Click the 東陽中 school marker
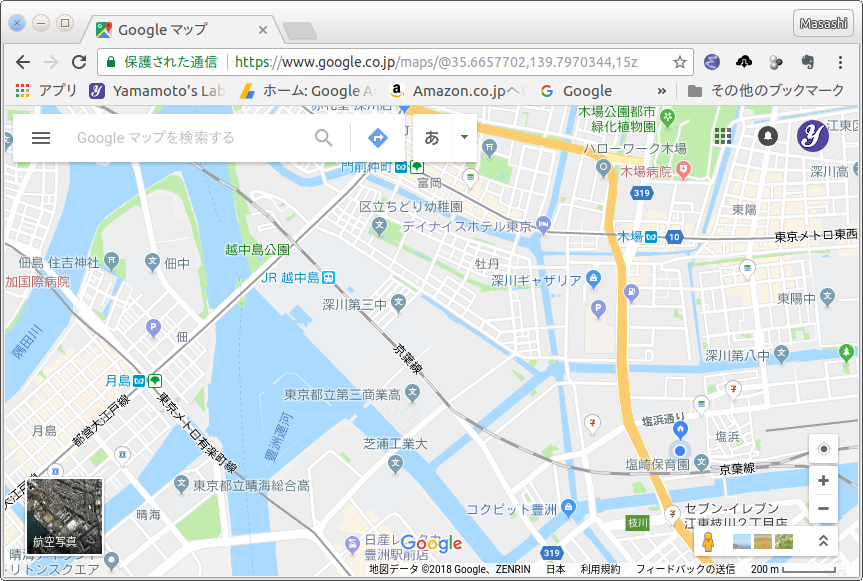The width and height of the screenshot is (863, 581). [x=827, y=297]
